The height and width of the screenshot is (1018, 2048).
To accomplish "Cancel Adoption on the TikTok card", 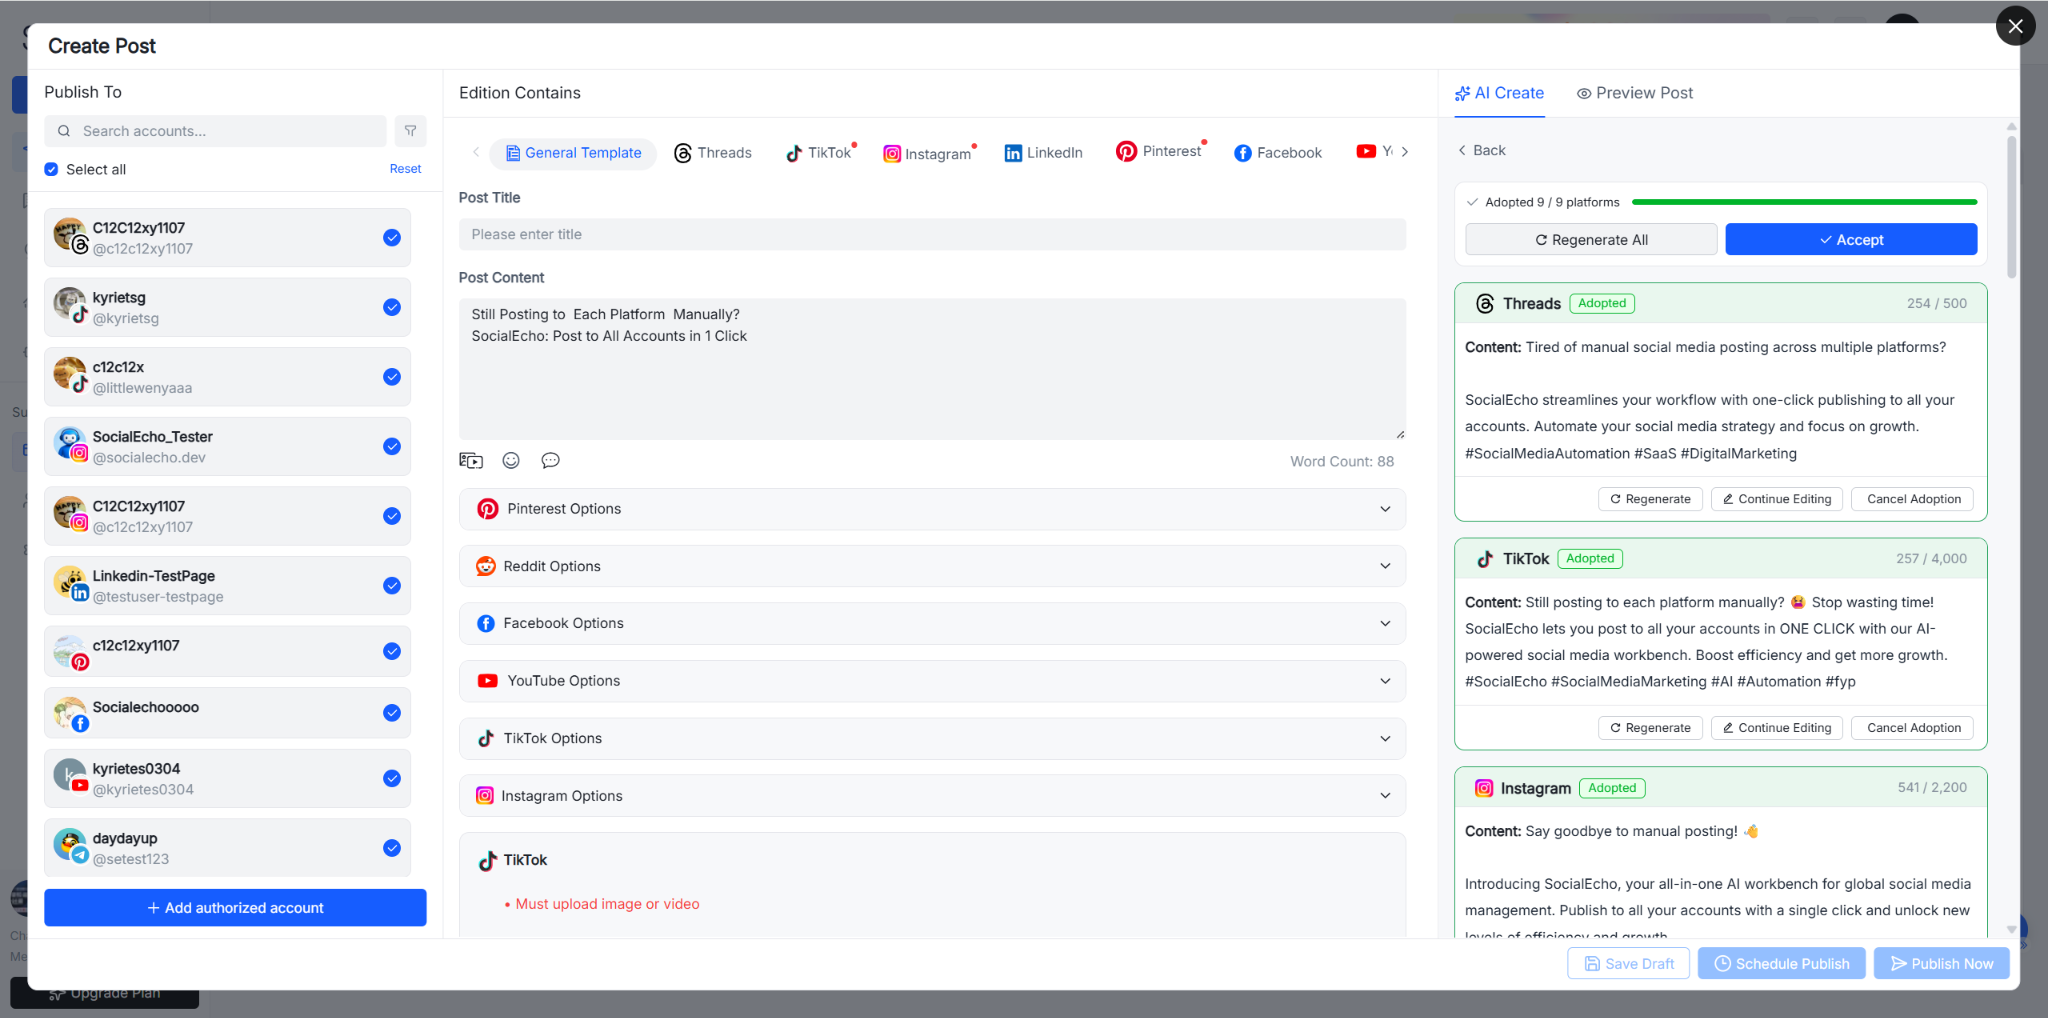I will (x=1913, y=728).
